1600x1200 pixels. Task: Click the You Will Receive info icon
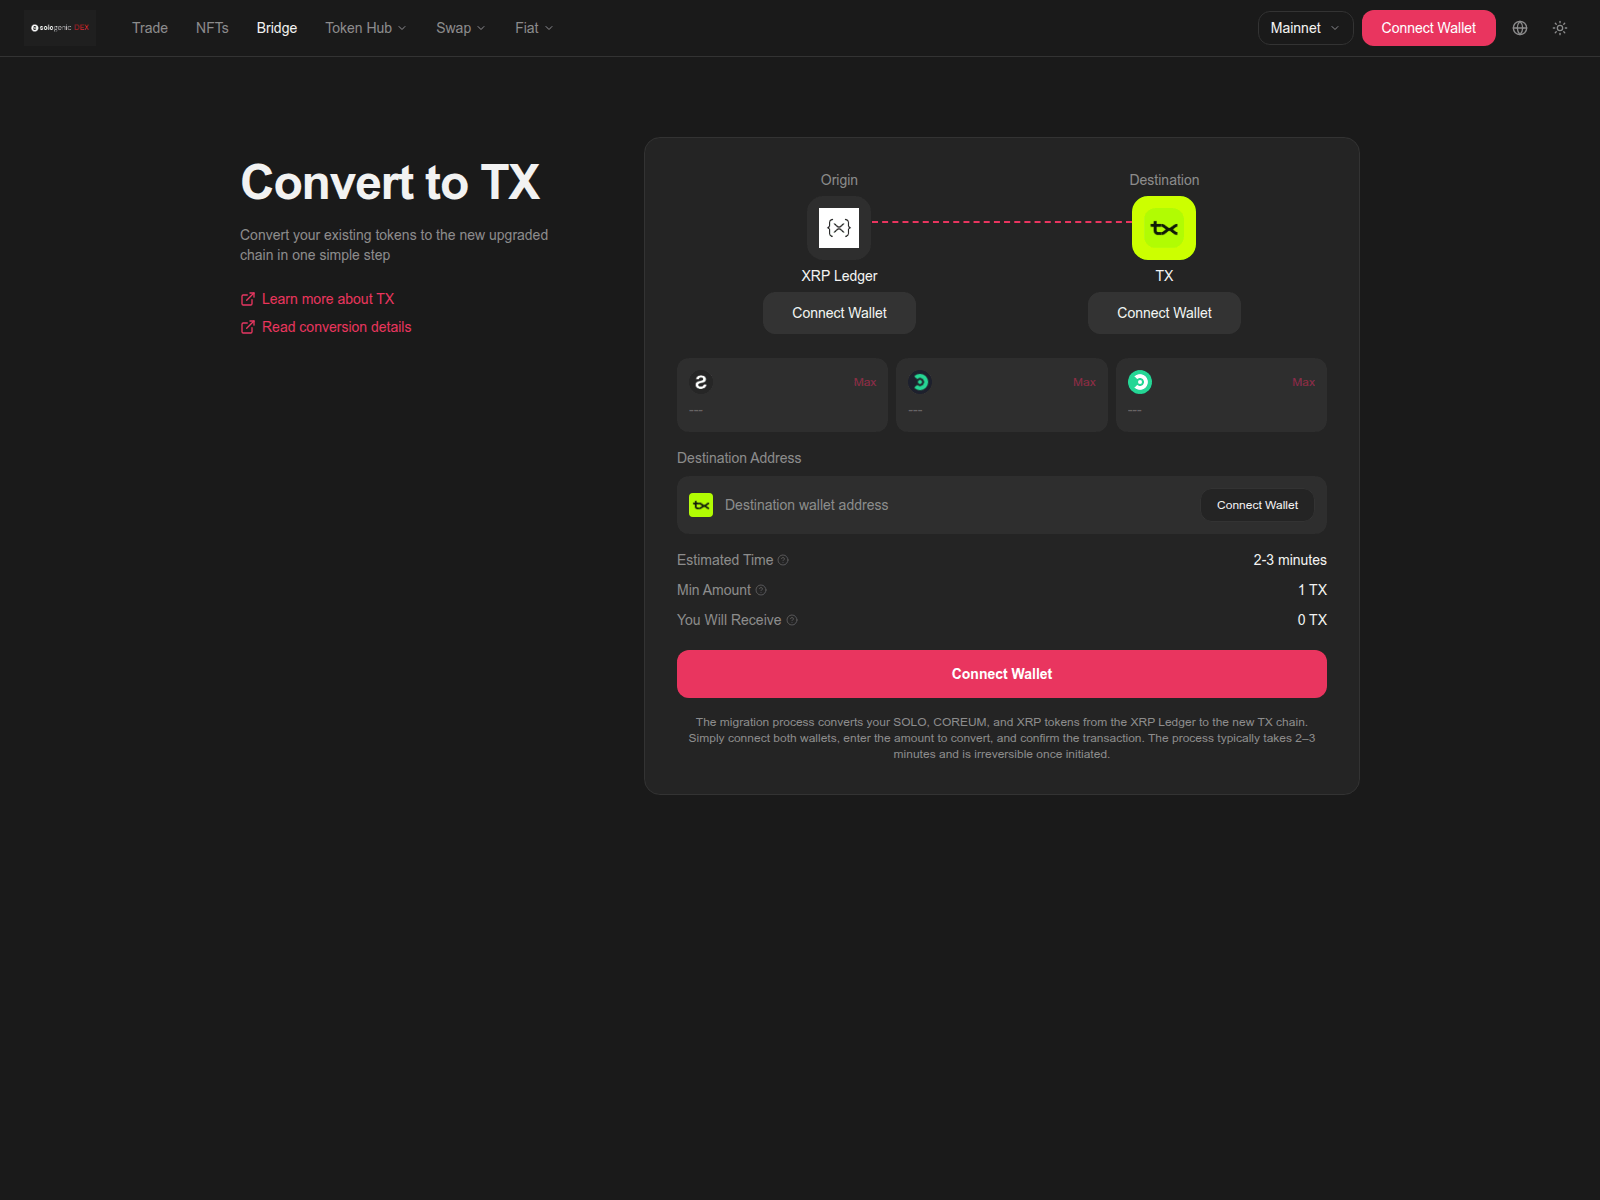click(792, 620)
